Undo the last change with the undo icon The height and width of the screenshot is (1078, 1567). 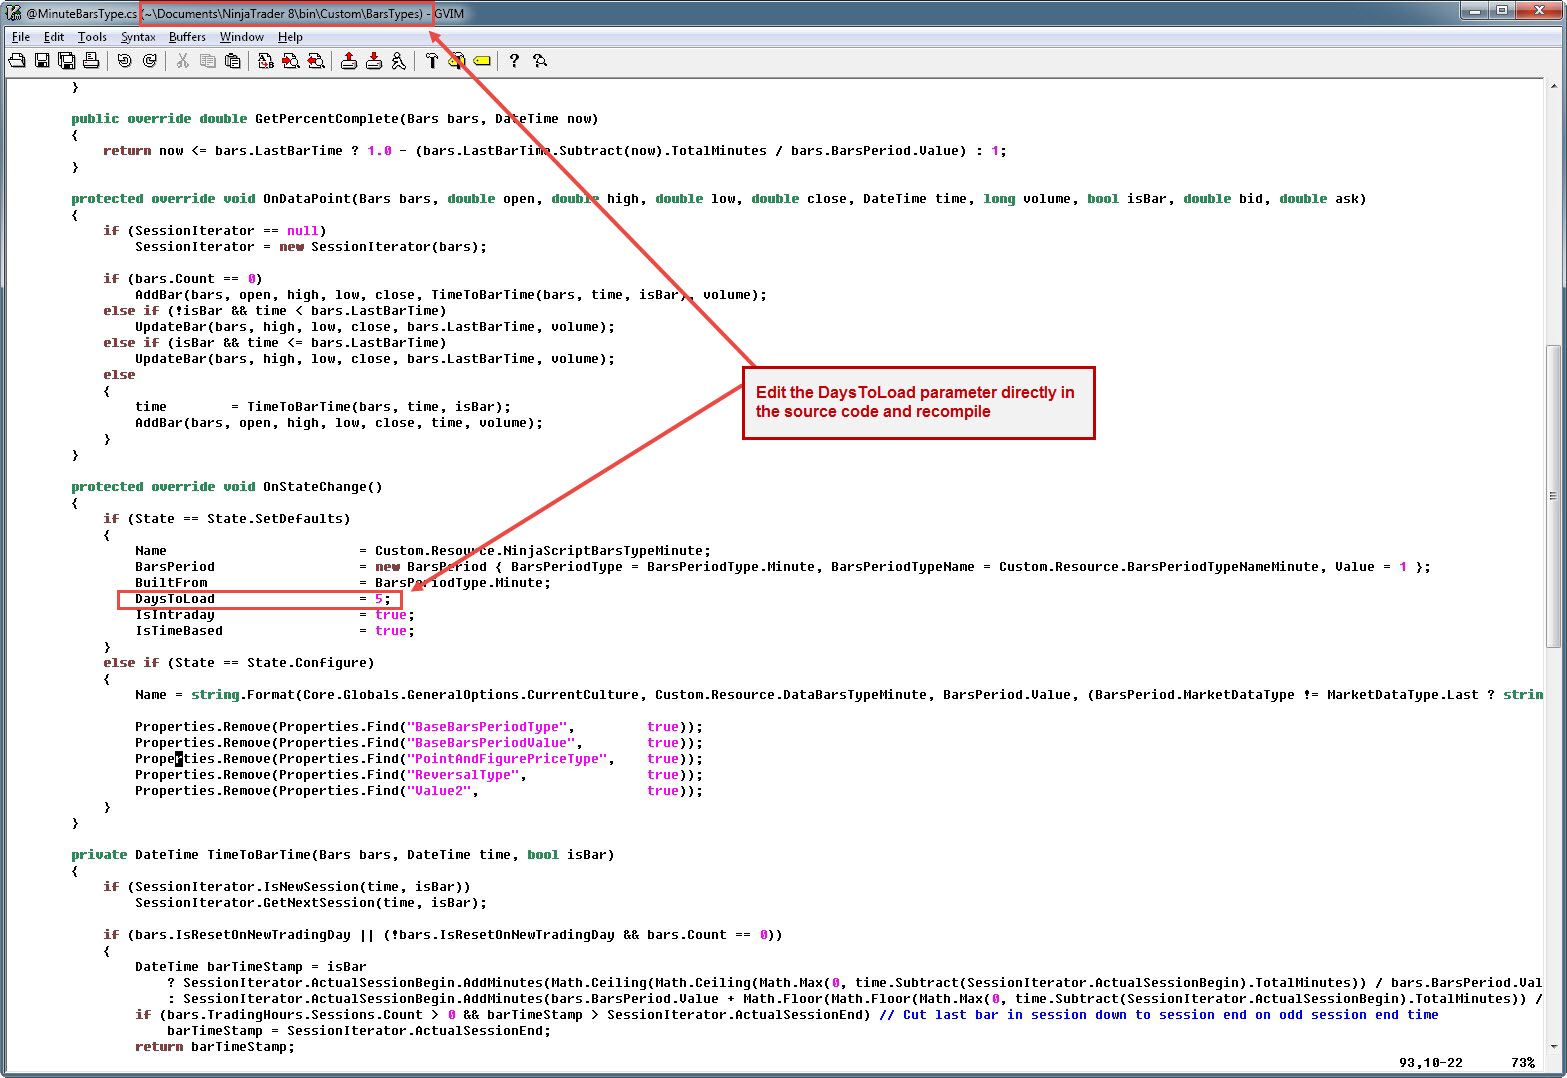coord(124,61)
